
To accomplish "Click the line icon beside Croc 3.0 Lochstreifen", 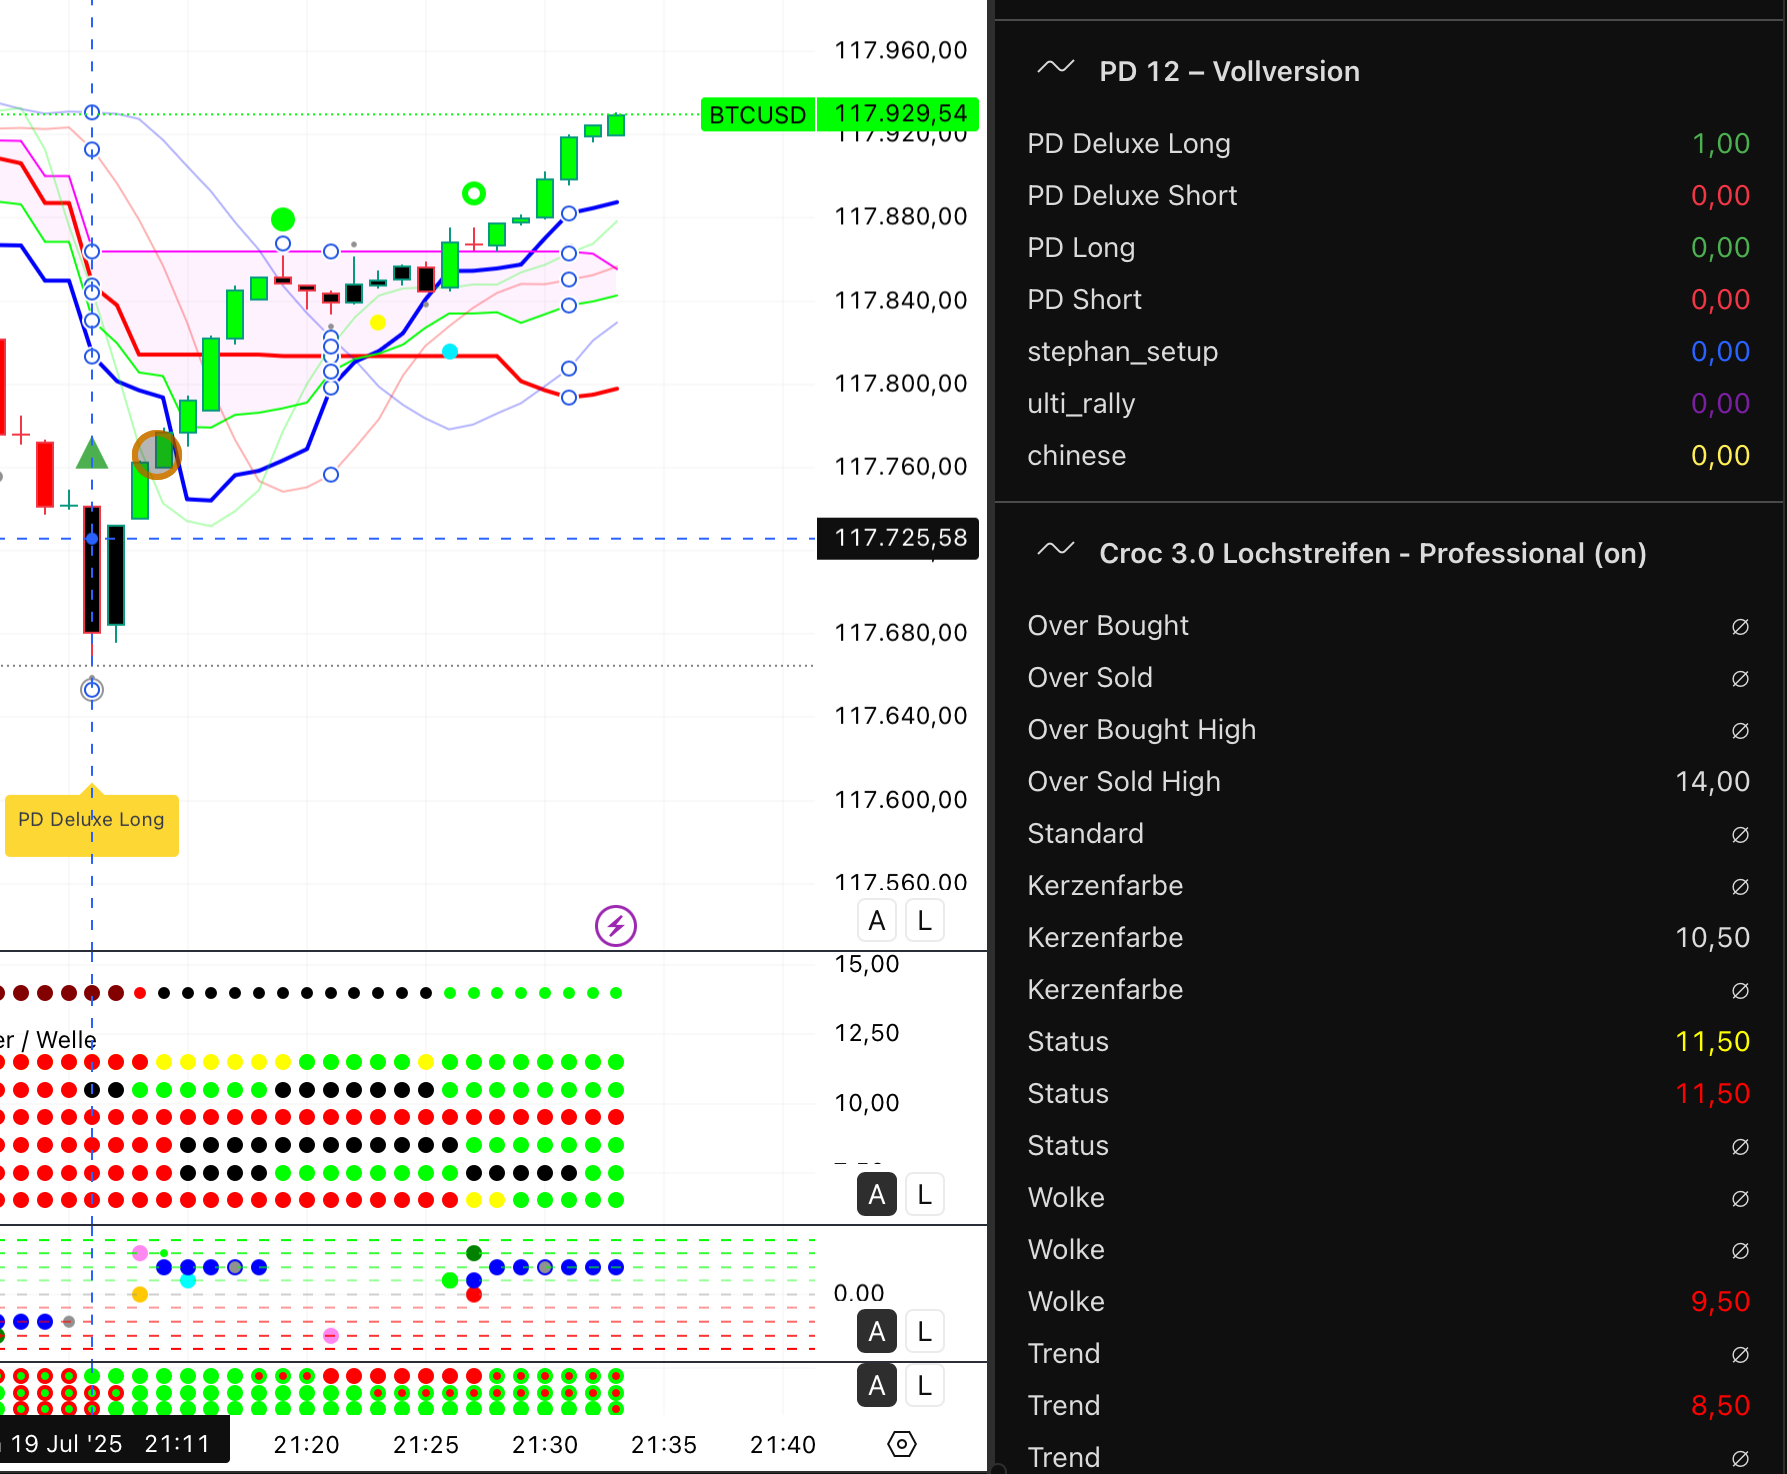I will pos(1055,551).
